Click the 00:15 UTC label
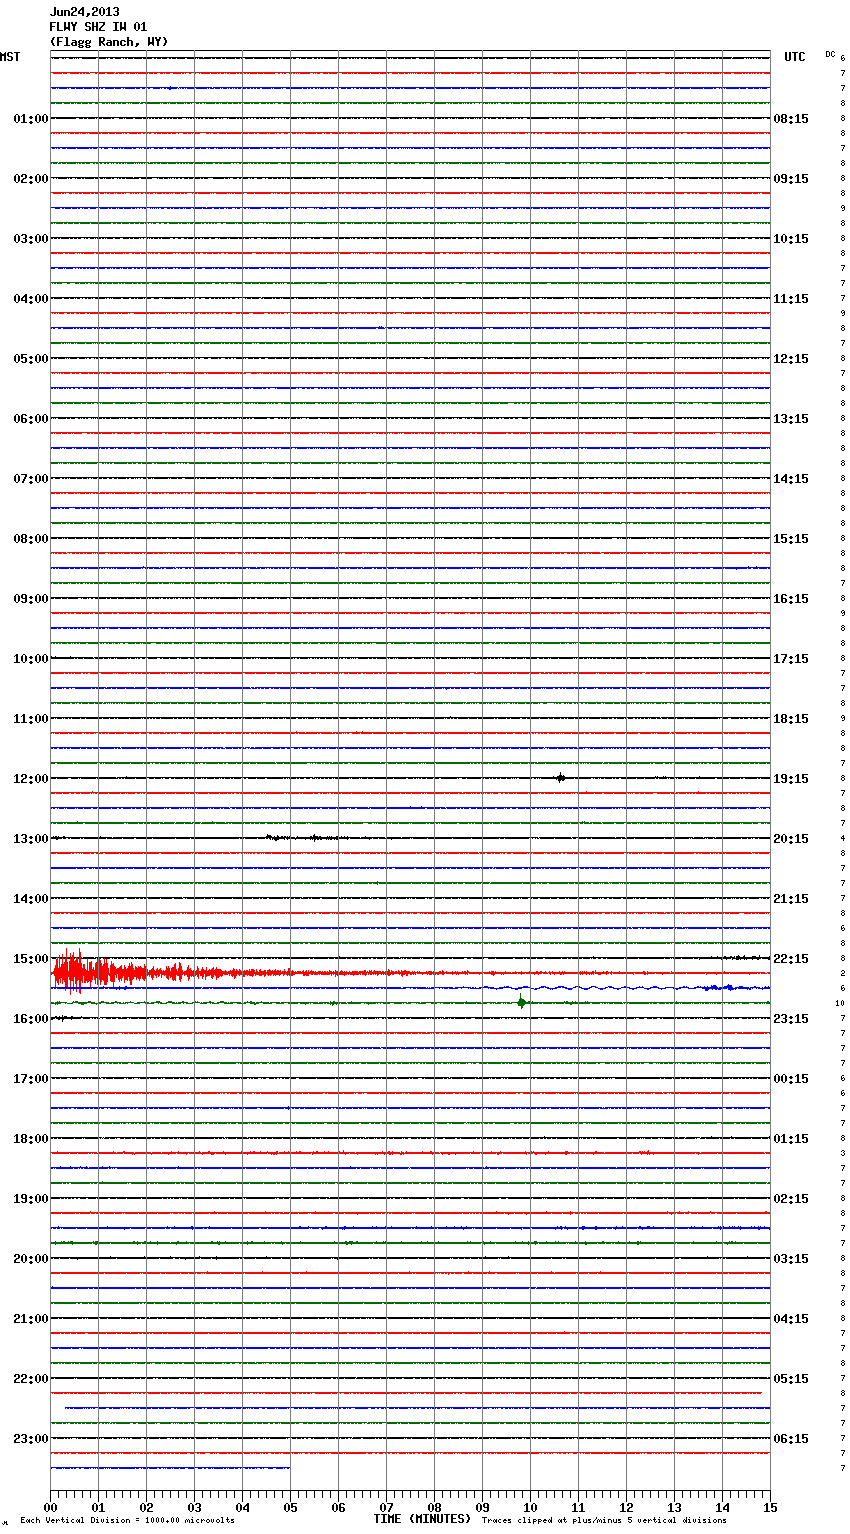Screen dimensions: 850x1534 coord(791,1079)
